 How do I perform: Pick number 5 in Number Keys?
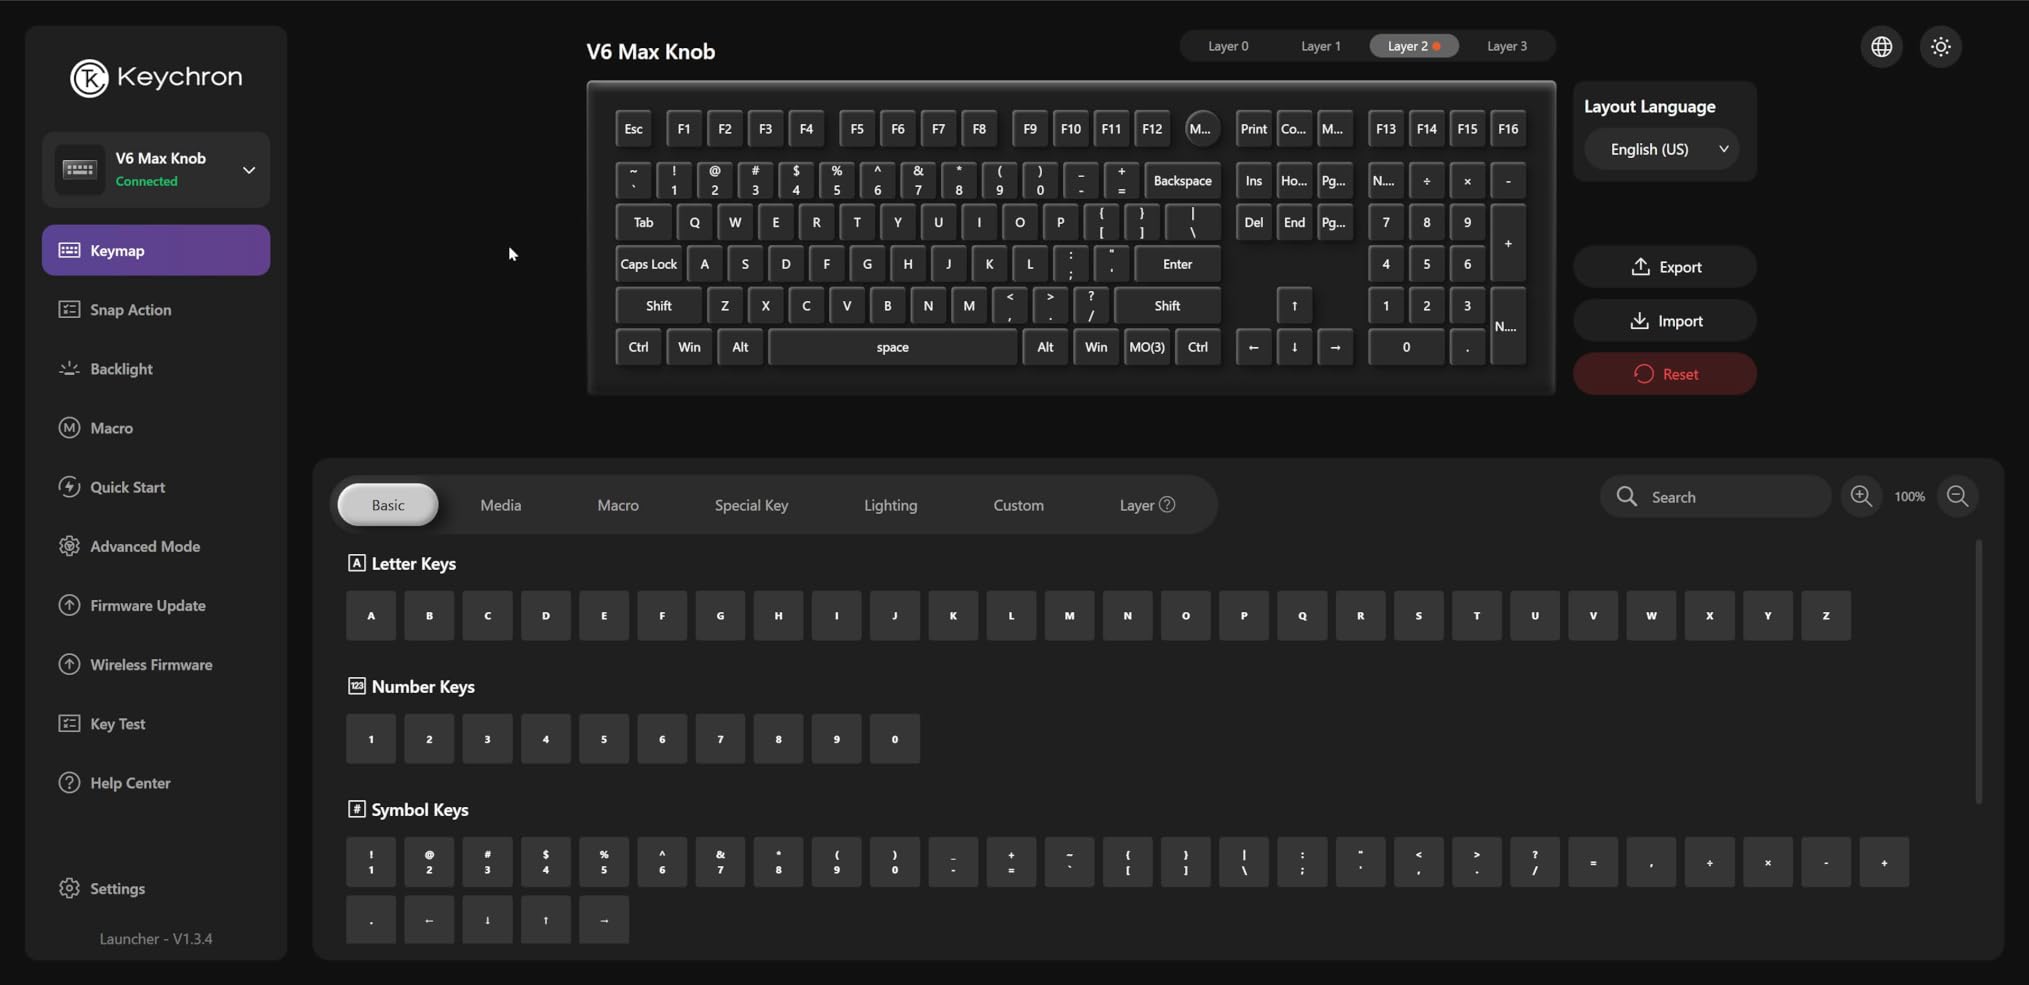coord(604,739)
